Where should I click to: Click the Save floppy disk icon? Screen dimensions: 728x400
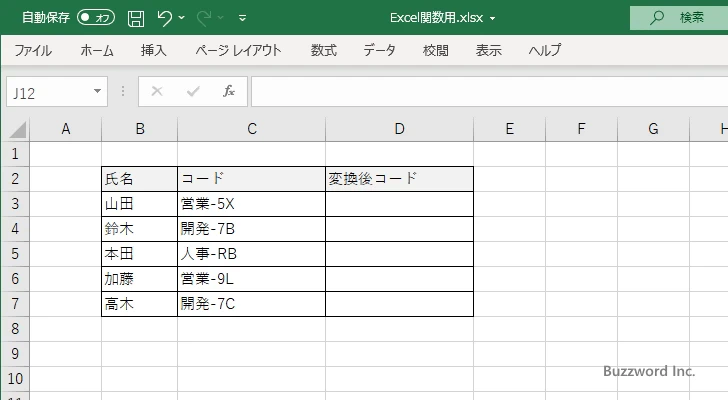point(136,18)
